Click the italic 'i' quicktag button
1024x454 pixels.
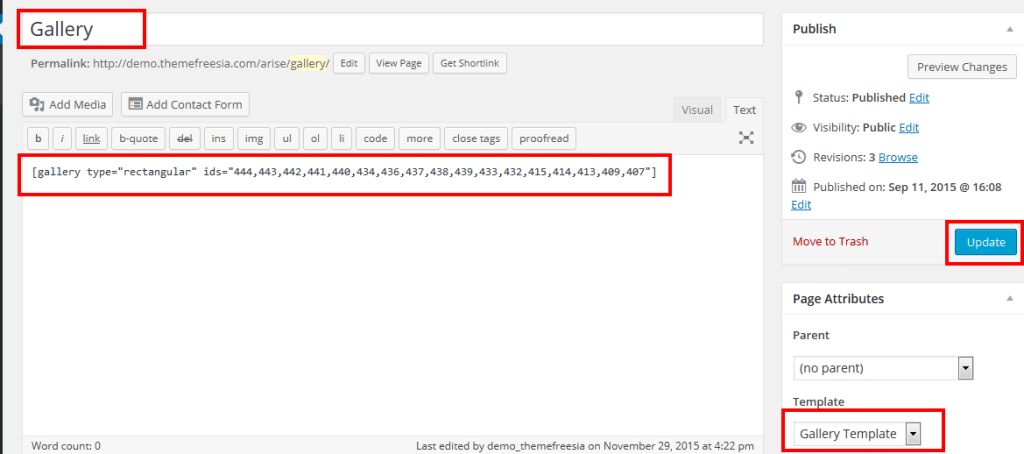click(x=62, y=138)
